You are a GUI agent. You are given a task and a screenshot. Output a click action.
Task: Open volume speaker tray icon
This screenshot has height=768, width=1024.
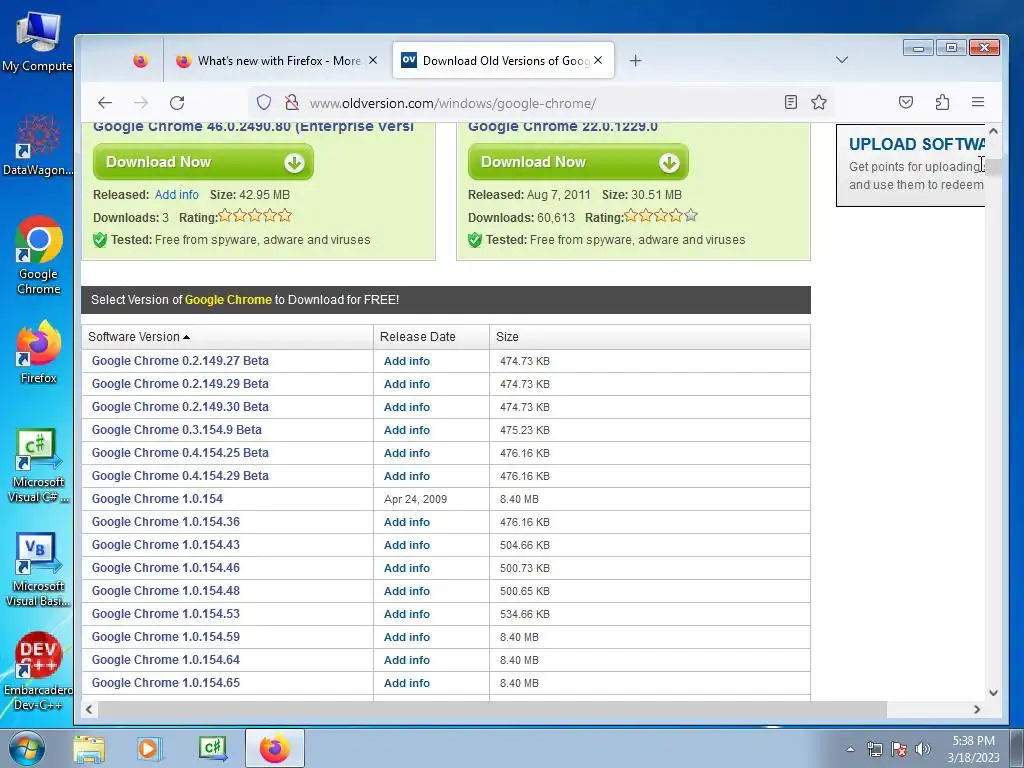point(923,749)
